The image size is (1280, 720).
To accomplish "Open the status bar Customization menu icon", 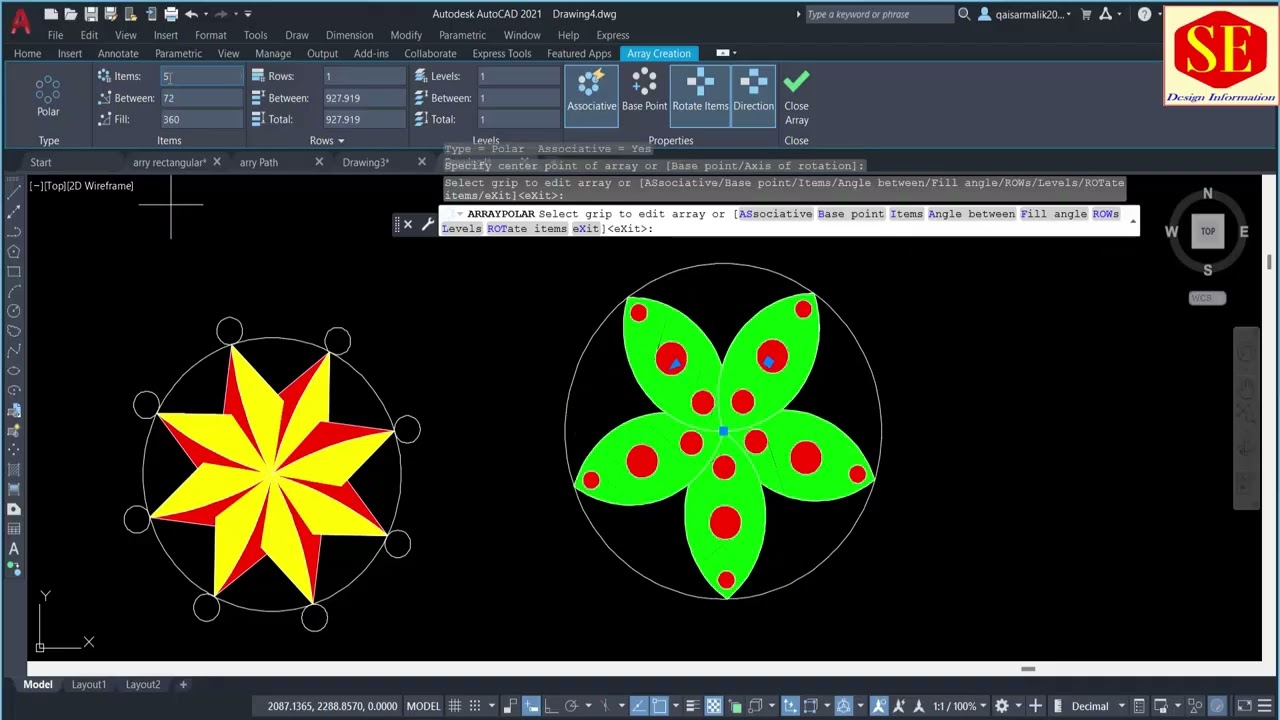I will [1263, 706].
